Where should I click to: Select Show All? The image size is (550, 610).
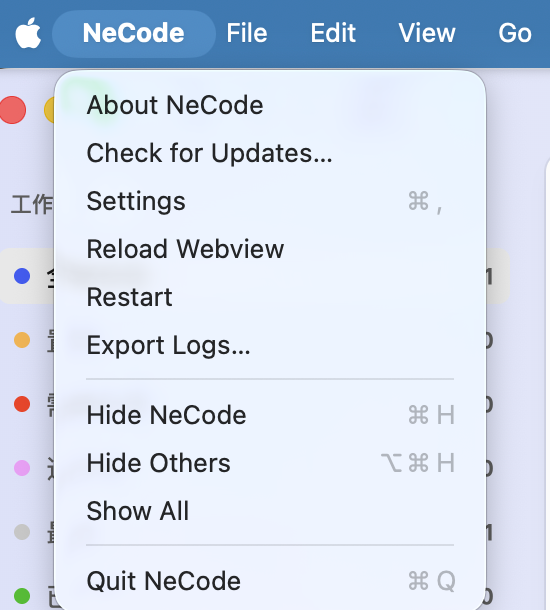tap(270, 511)
